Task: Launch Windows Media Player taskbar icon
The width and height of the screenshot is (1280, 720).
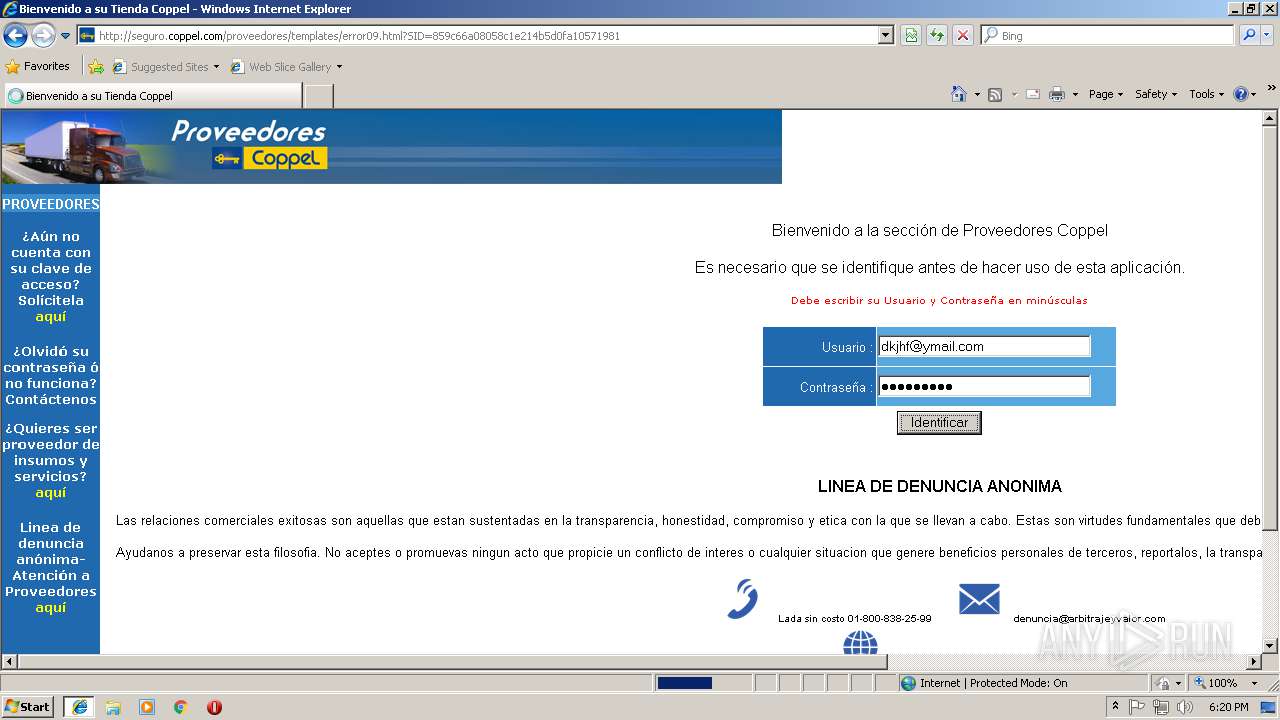Action: tap(147, 707)
